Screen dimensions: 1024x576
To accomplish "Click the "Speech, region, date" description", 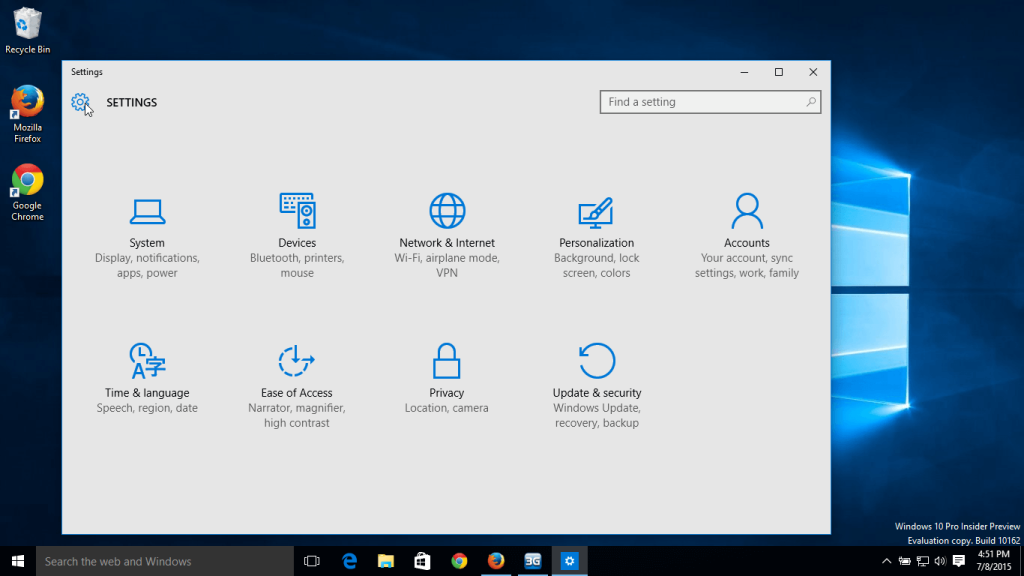I will (147, 408).
